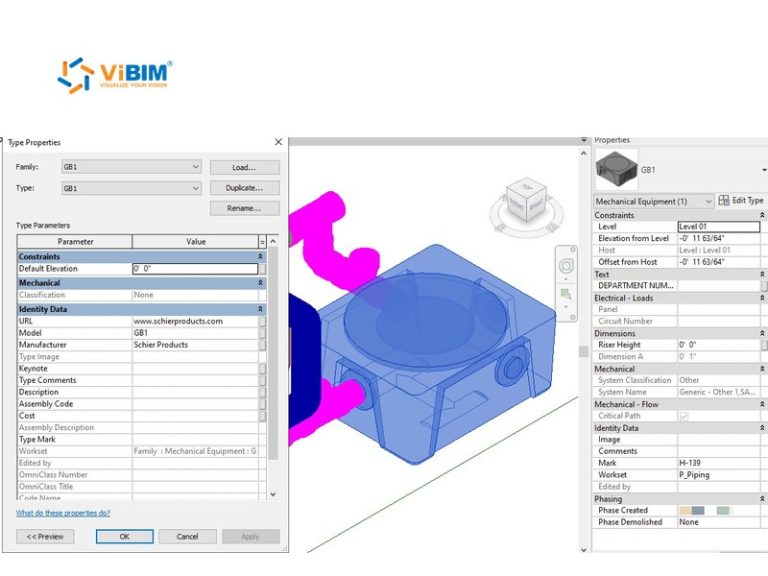Click the Phase Demolished value None

pos(719,522)
